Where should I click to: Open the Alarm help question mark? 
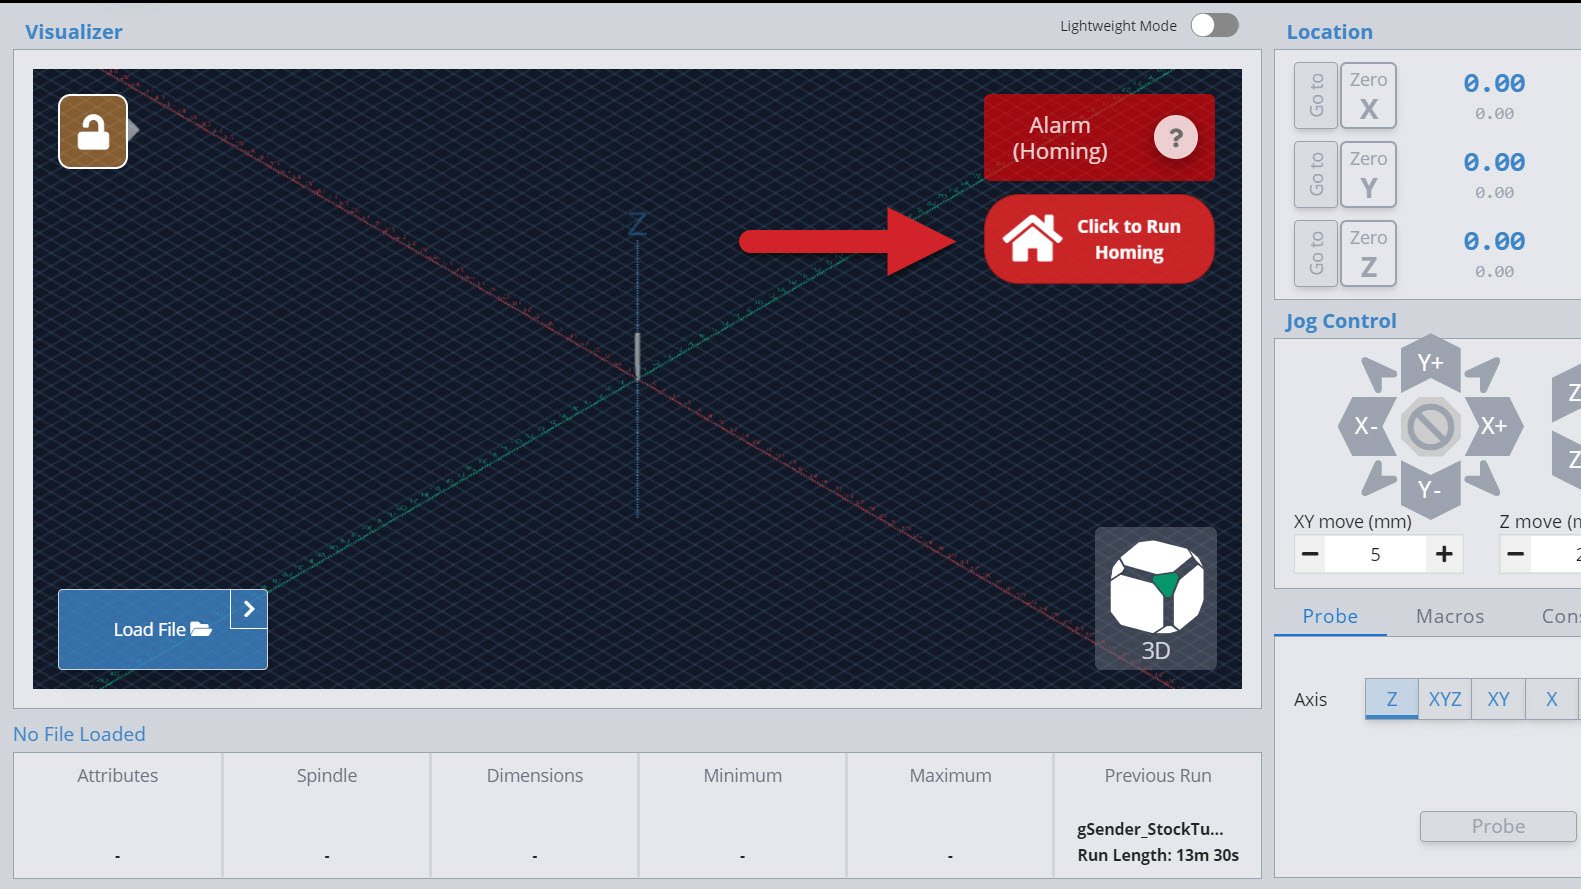click(1175, 138)
